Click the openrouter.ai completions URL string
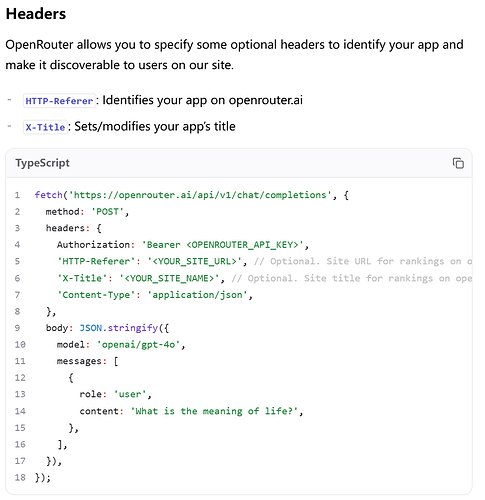This screenshot has width=485, height=500. click(200, 195)
